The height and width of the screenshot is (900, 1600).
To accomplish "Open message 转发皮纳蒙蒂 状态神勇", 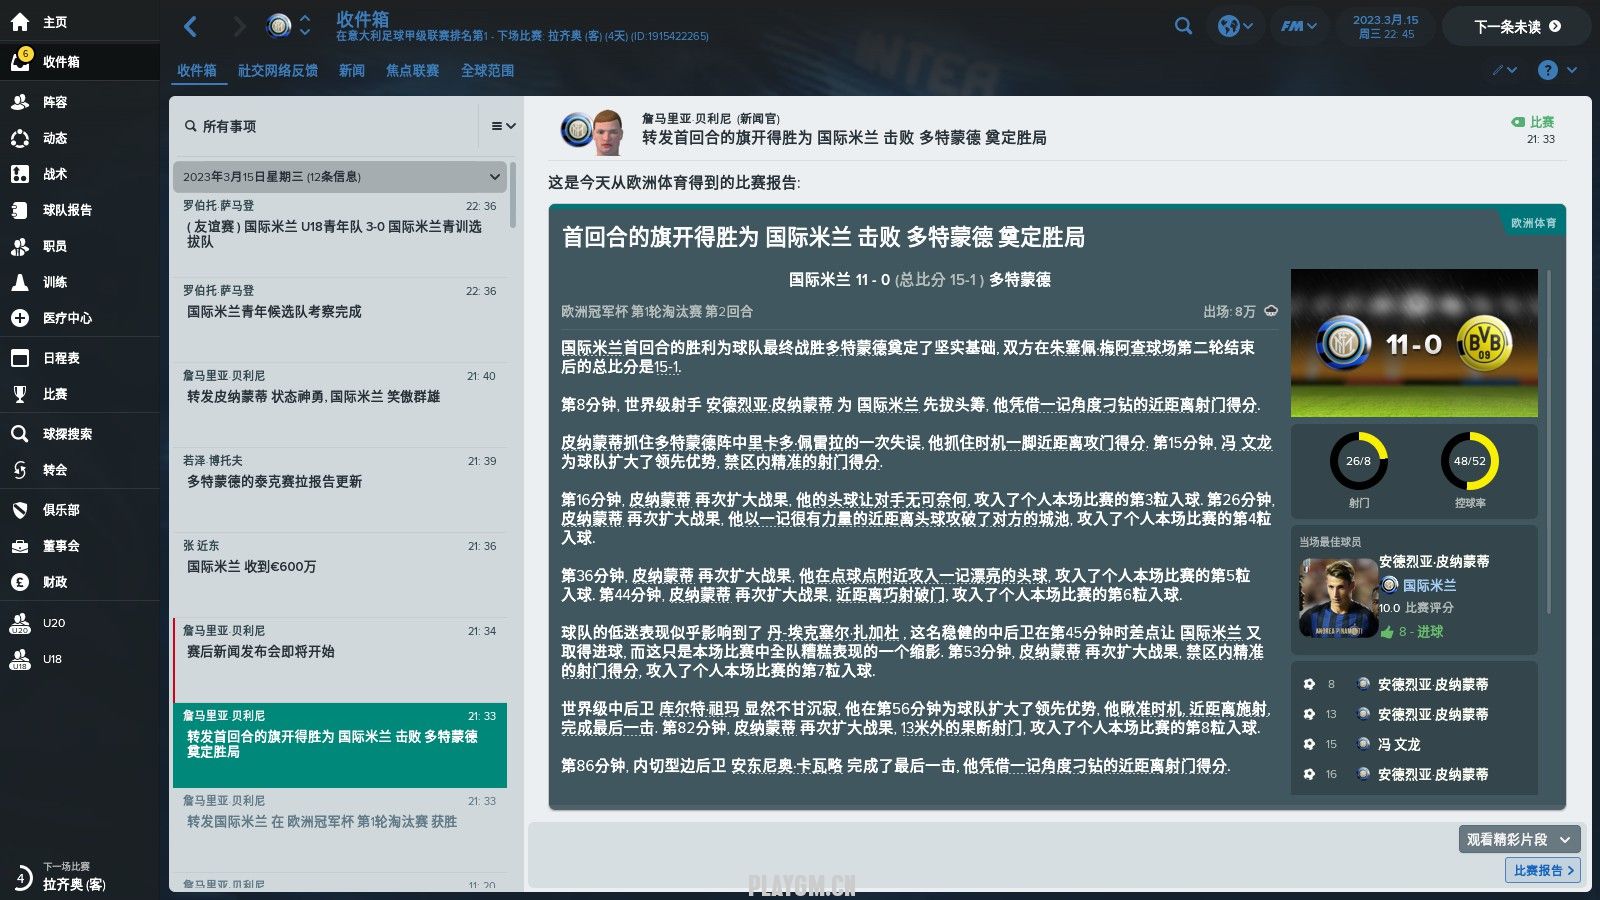I will pyautogui.click(x=340, y=404).
